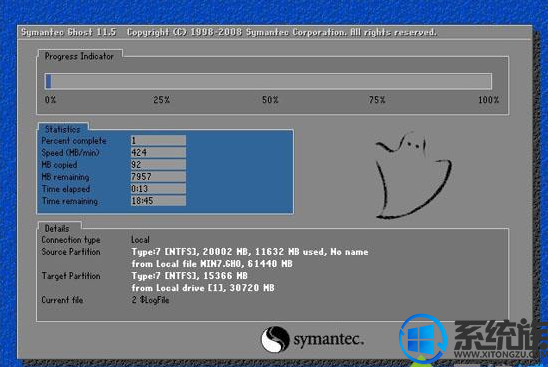Click the Ghost mascot drawing
Viewport: 548px width, 367px height.
[413, 175]
